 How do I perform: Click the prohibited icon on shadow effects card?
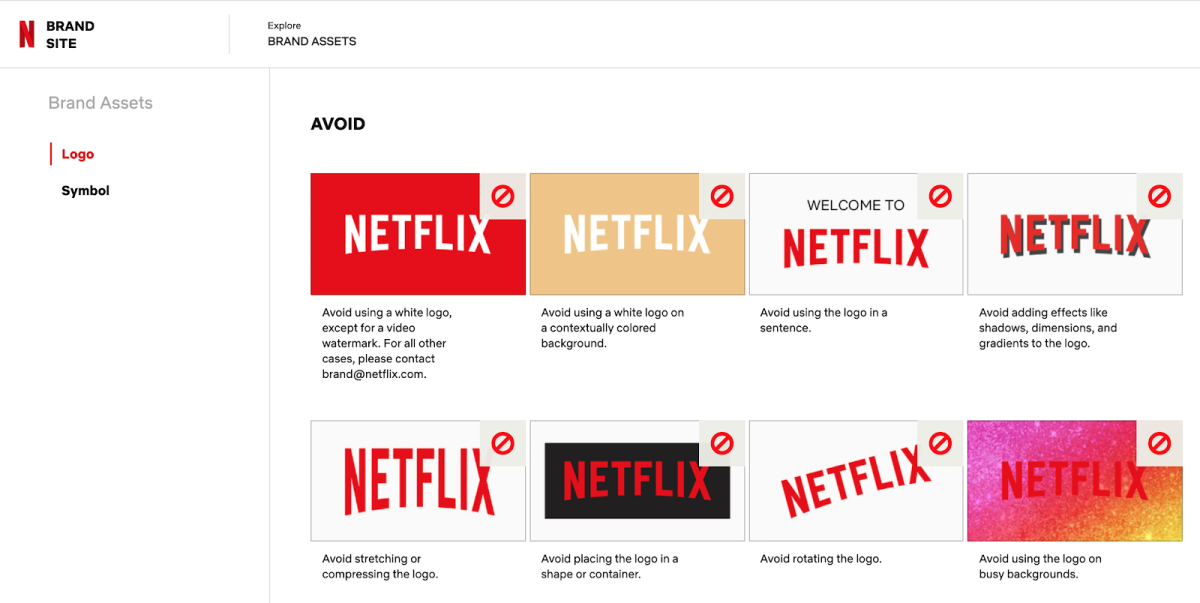[x=1159, y=196]
